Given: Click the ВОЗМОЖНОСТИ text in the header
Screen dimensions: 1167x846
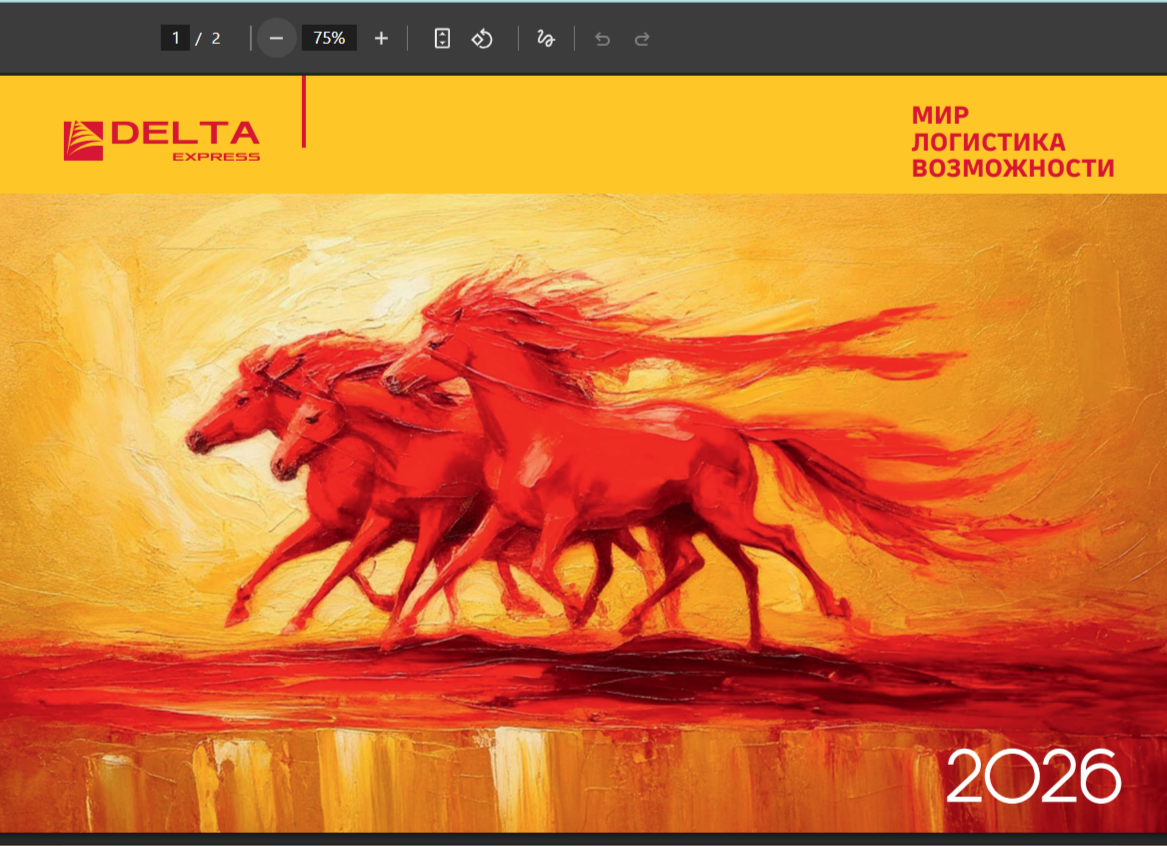Looking at the screenshot, I should (x=1012, y=168).
